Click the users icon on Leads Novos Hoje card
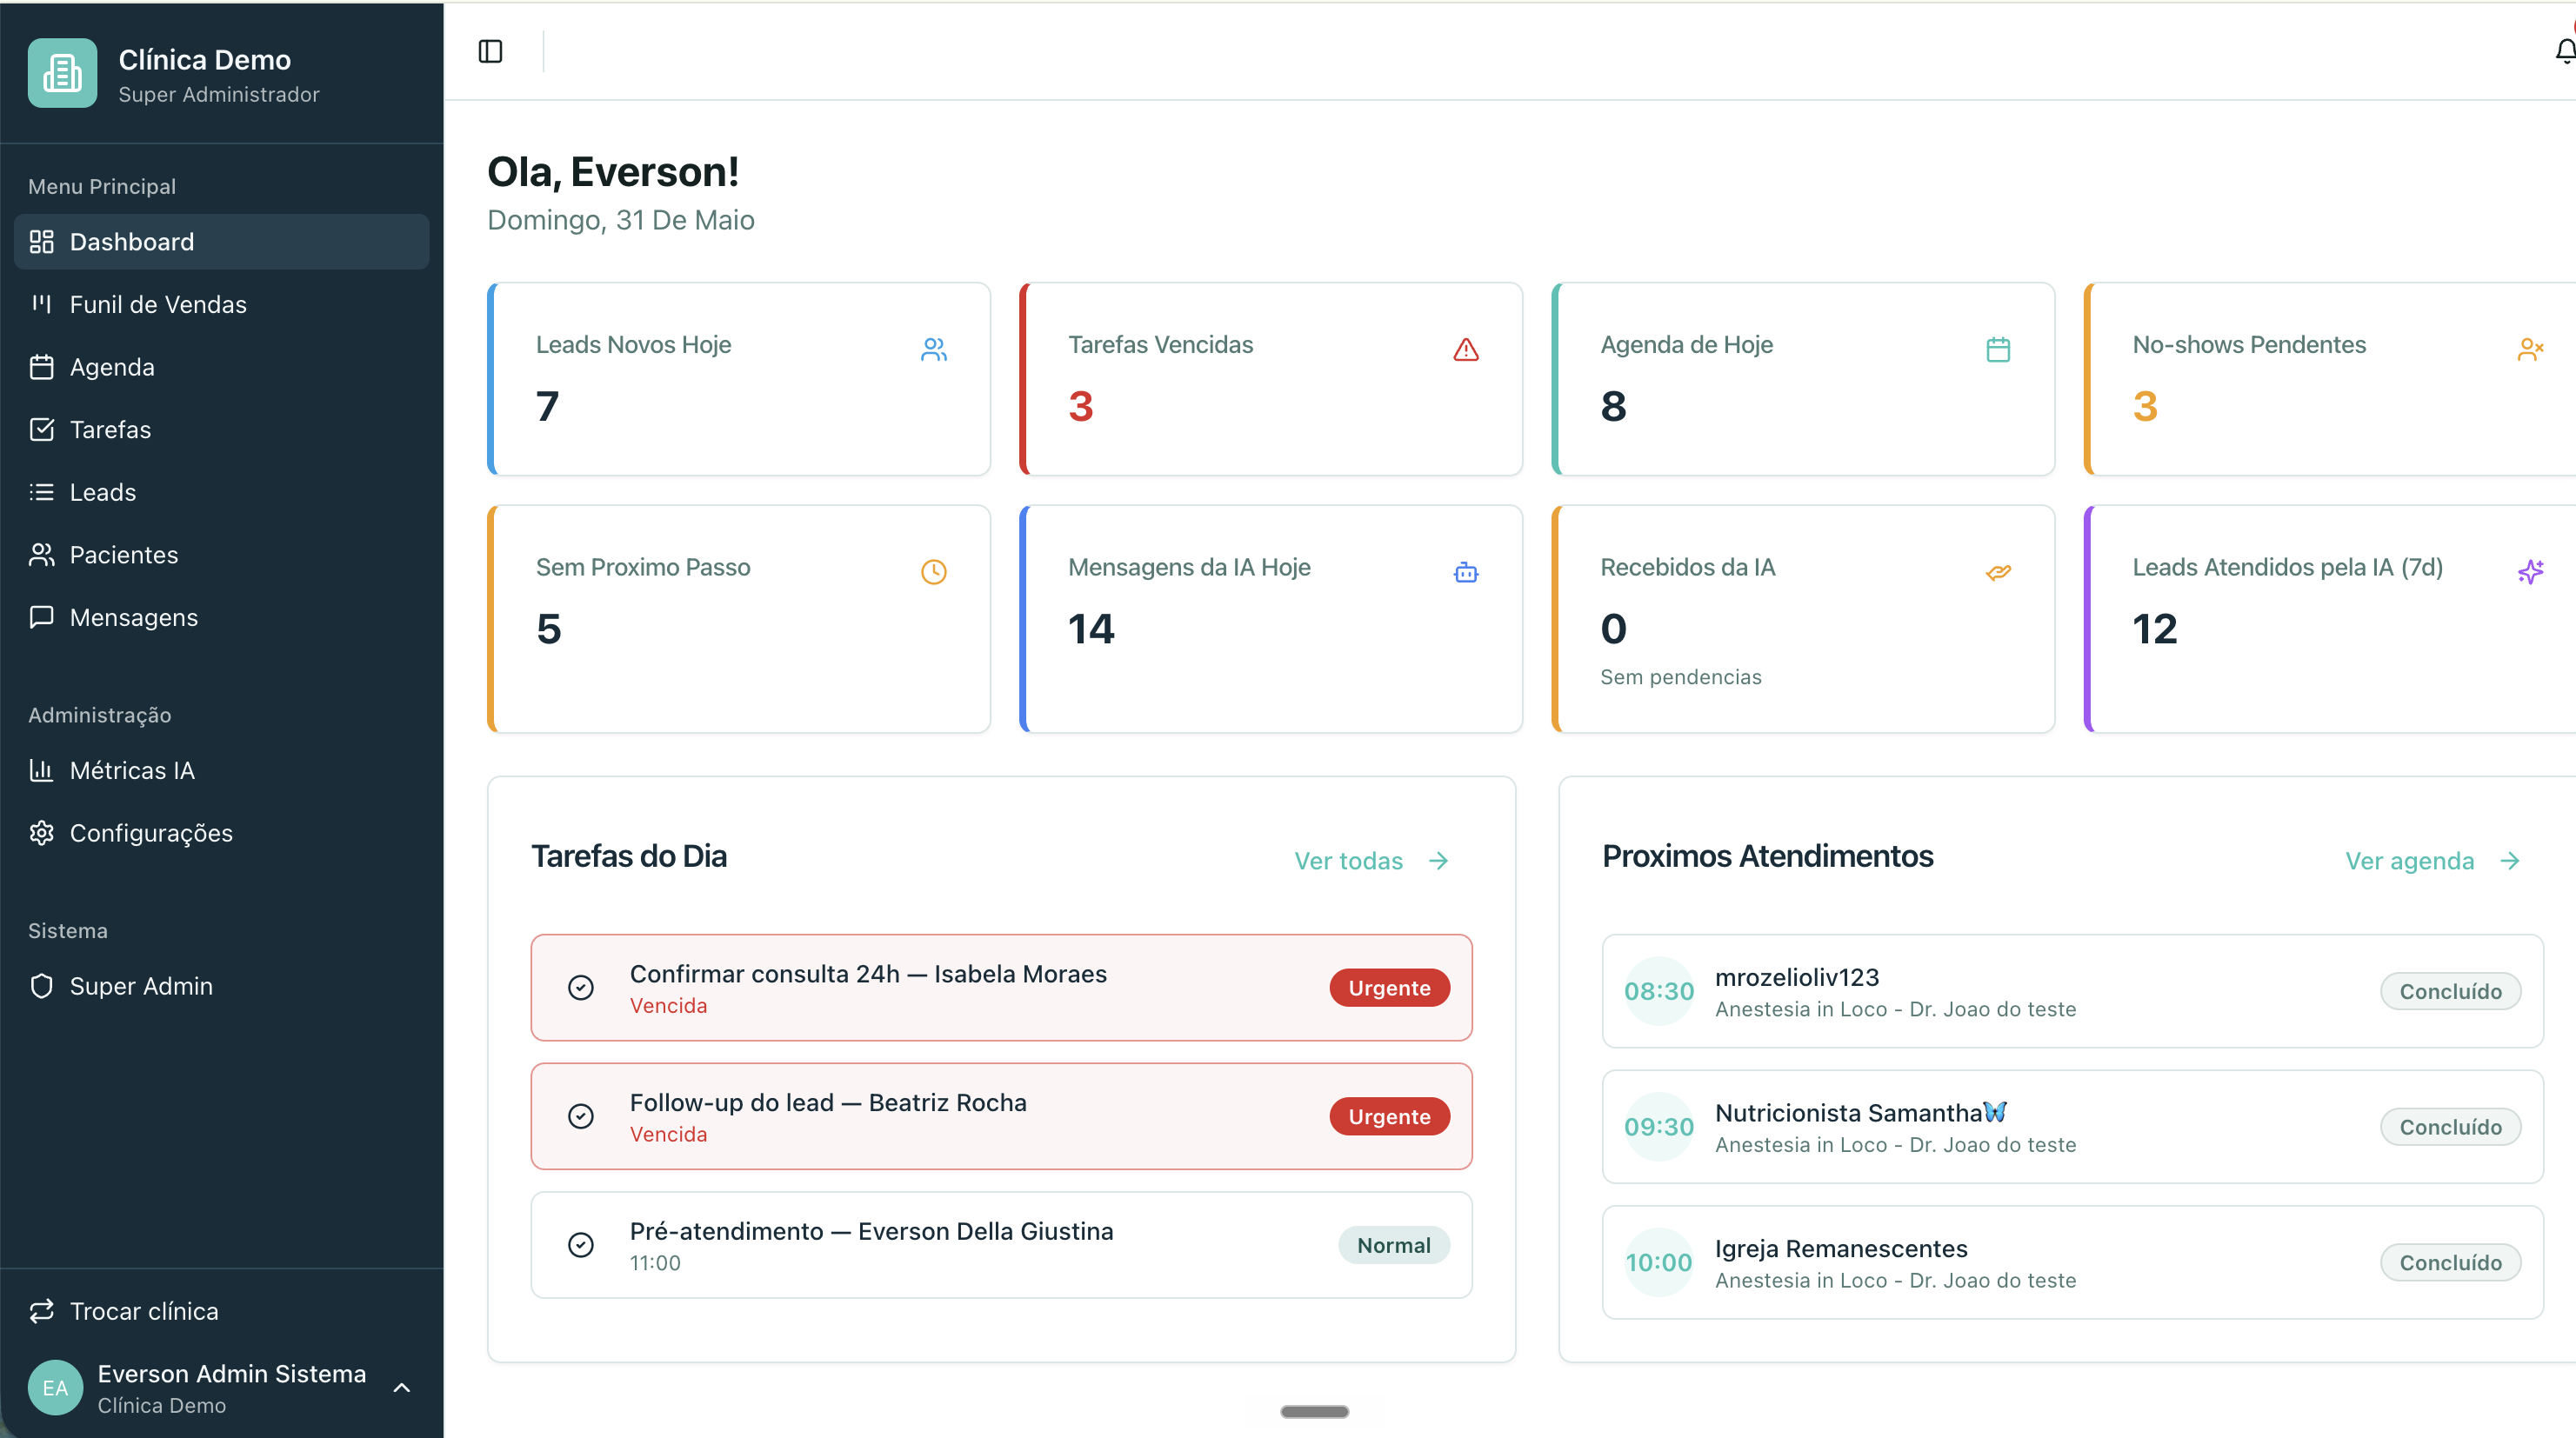 [933, 349]
